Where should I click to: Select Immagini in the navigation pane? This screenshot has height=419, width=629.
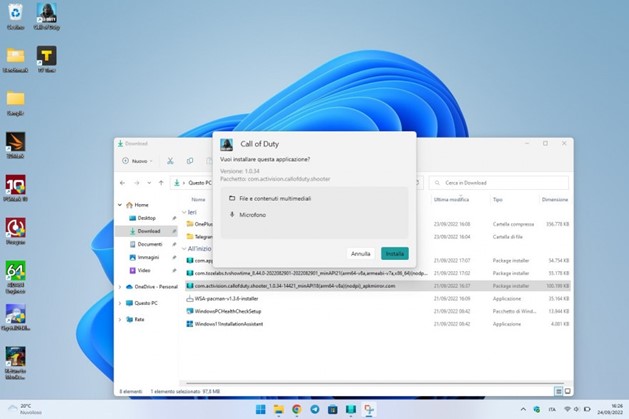[x=145, y=257]
